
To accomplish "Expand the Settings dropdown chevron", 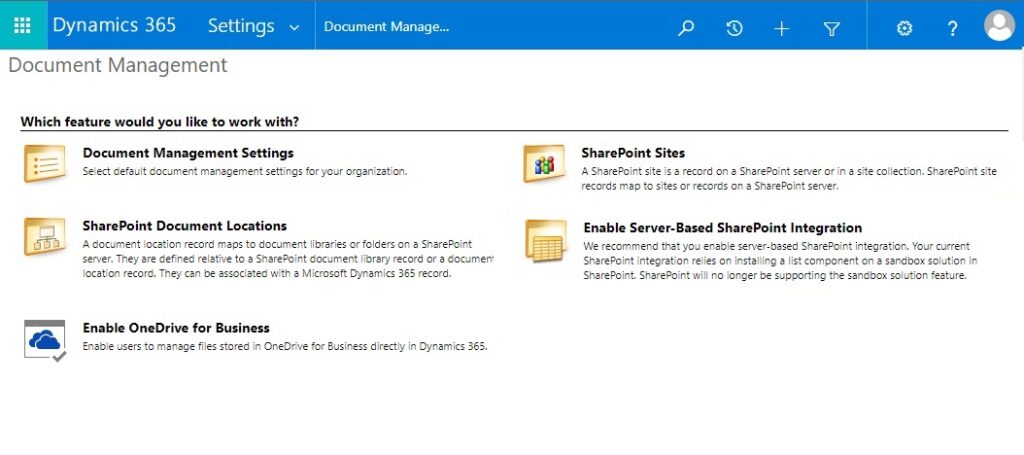I will point(294,28).
